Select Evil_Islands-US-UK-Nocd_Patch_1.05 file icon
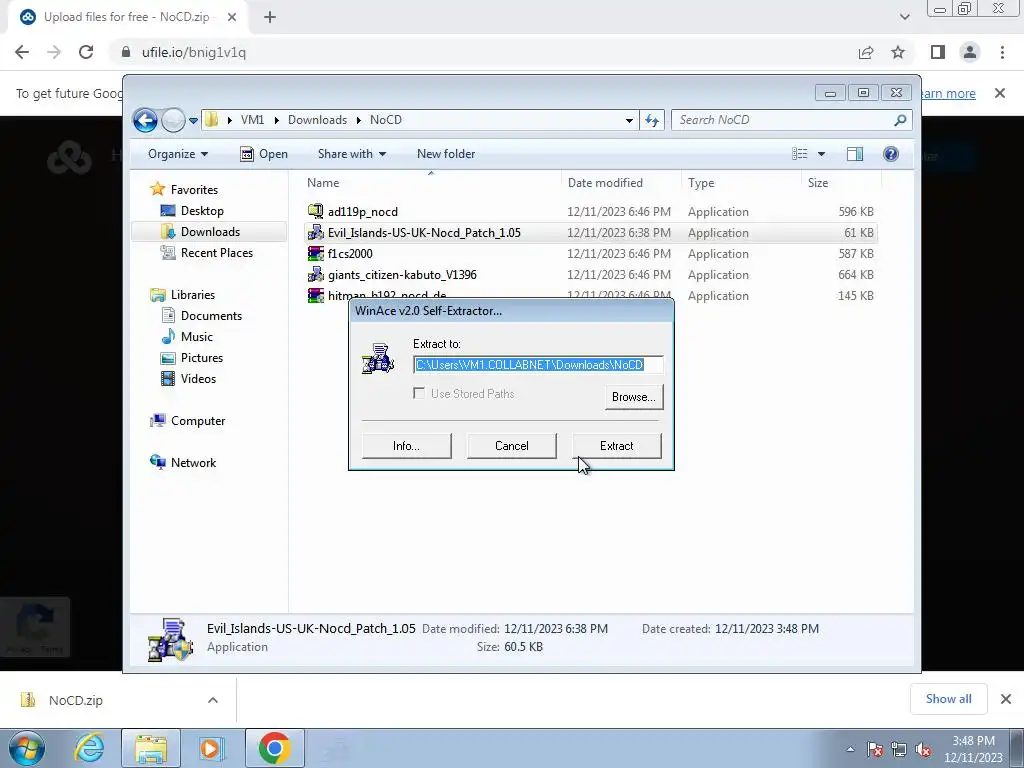This screenshot has width=1024, height=768. coord(315,232)
